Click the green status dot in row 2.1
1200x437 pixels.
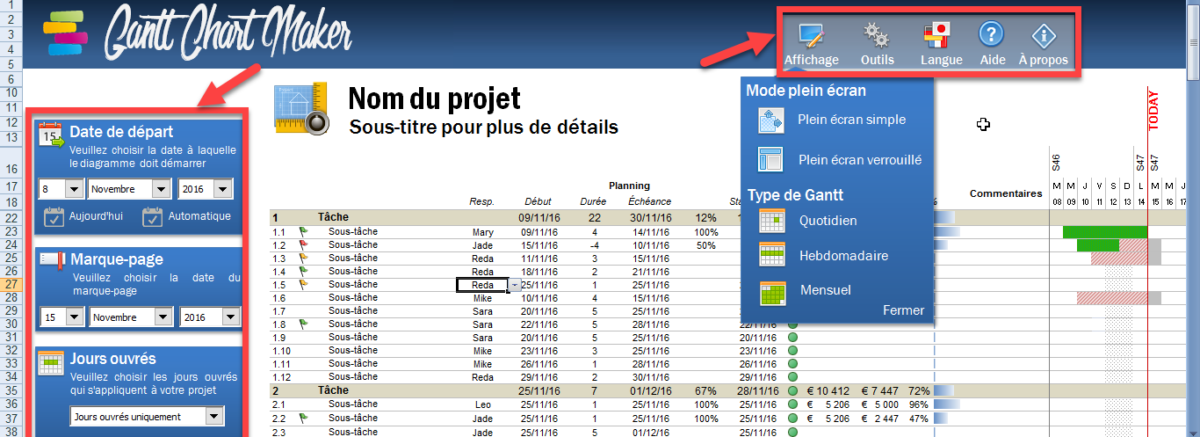[x=793, y=403]
